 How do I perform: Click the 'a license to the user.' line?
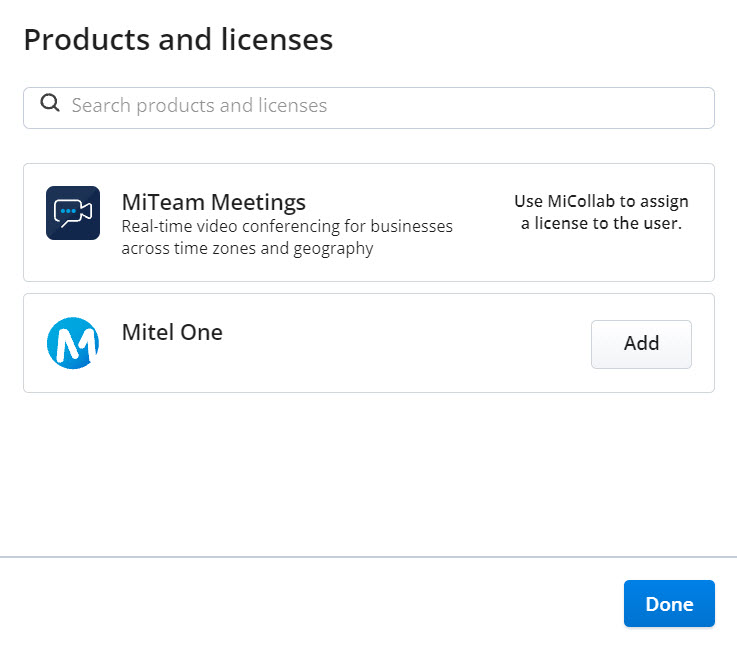pyautogui.click(x=601, y=223)
